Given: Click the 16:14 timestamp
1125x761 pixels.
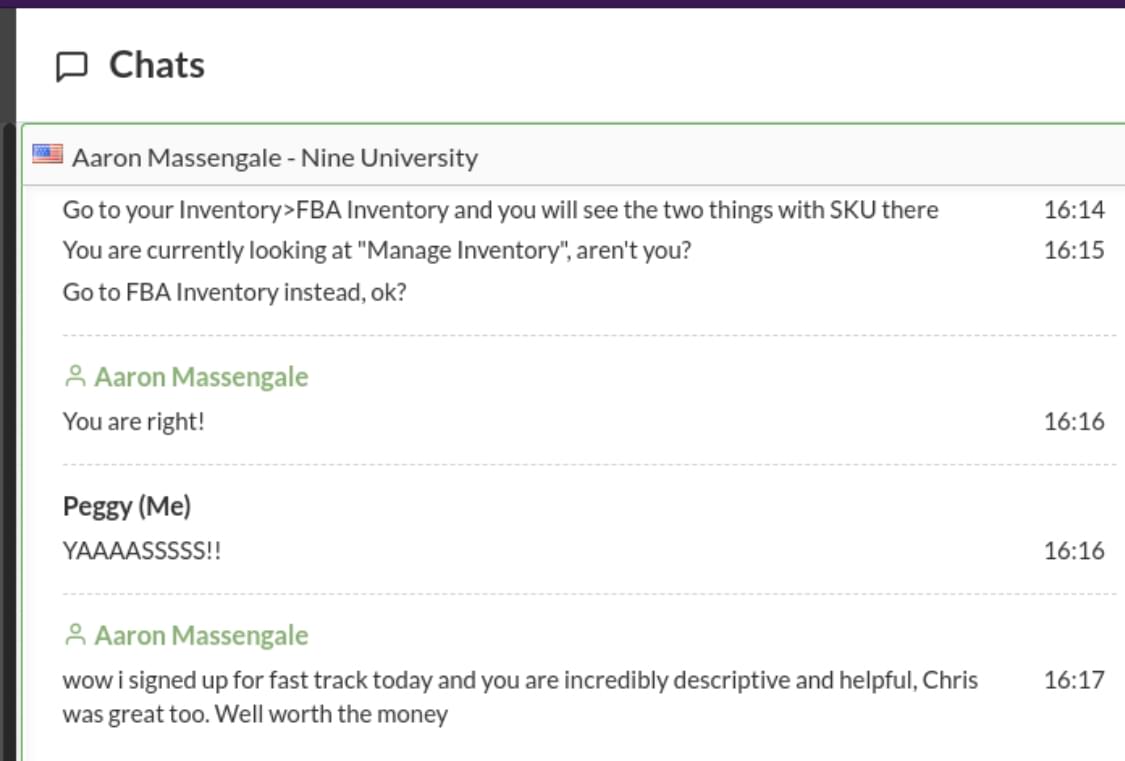Looking at the screenshot, I should 1074,210.
